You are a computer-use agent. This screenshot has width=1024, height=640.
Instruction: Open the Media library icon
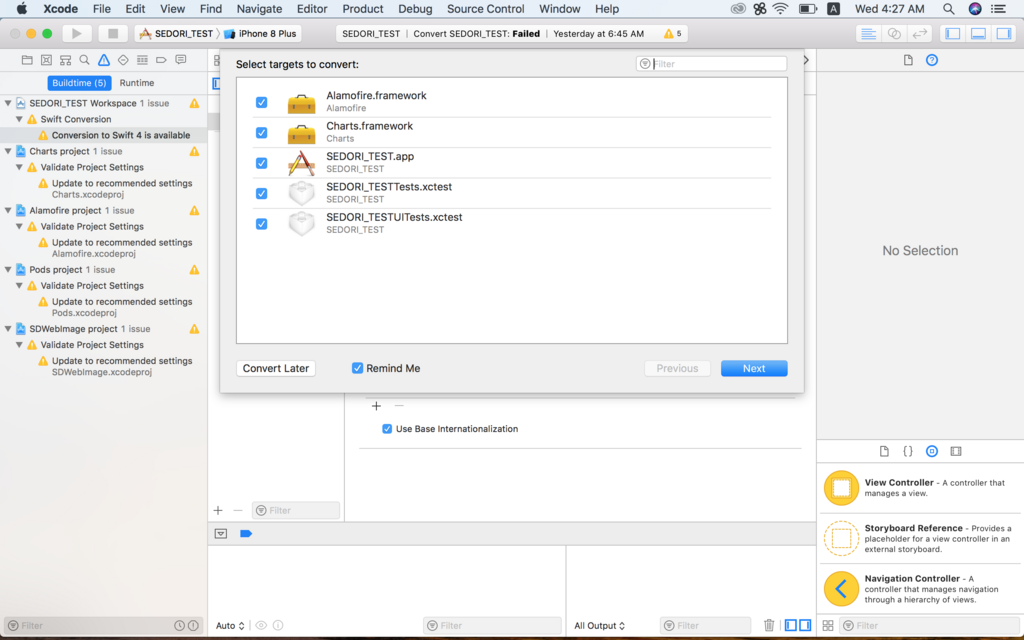[x=956, y=451]
